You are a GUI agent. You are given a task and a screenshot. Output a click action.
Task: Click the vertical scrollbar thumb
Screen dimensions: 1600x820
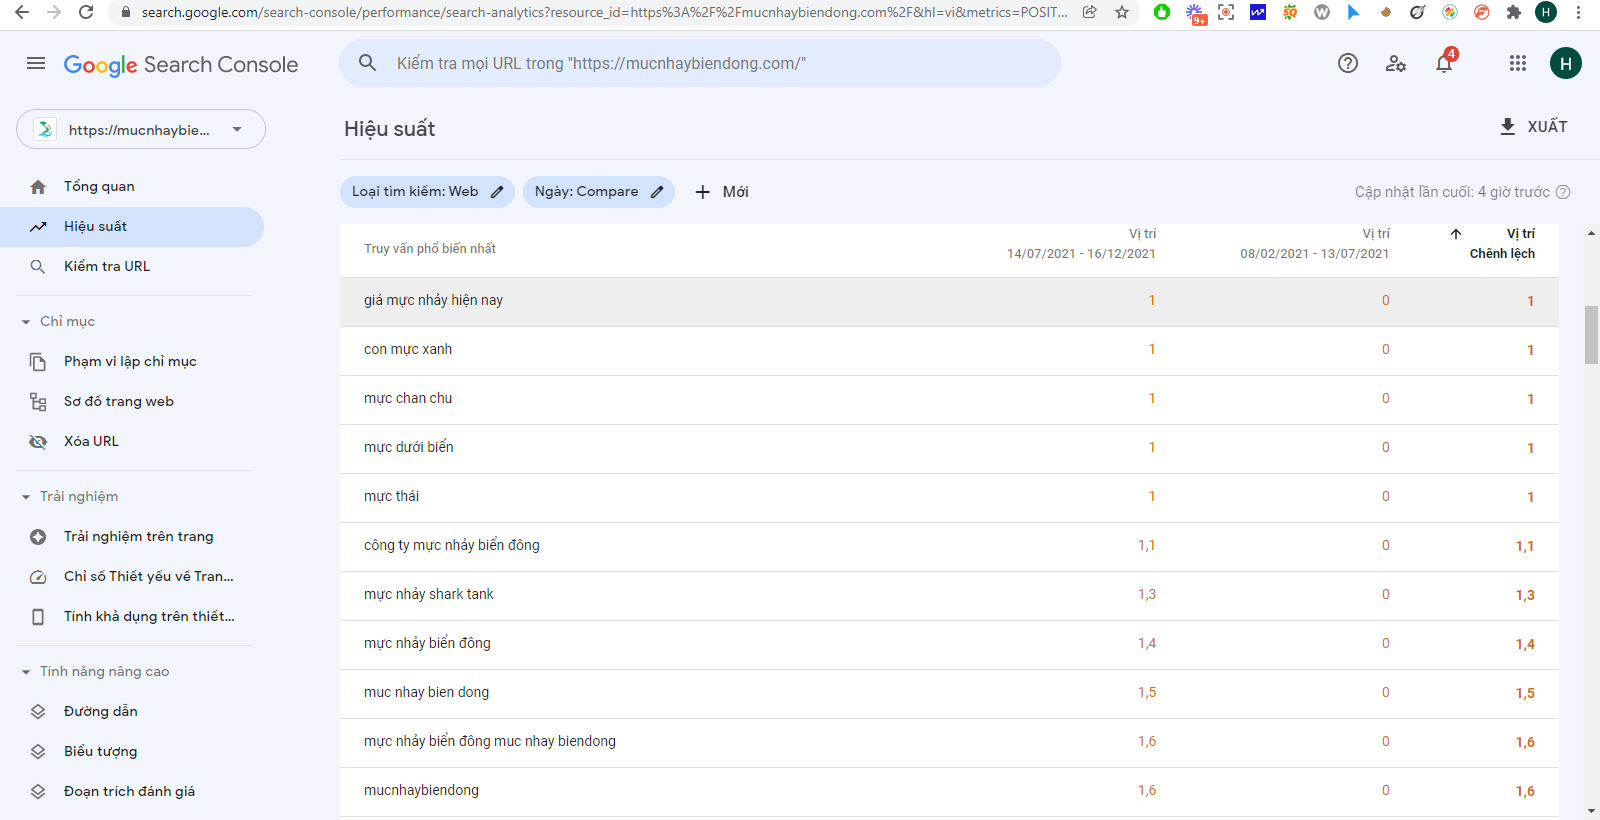pos(1591,335)
